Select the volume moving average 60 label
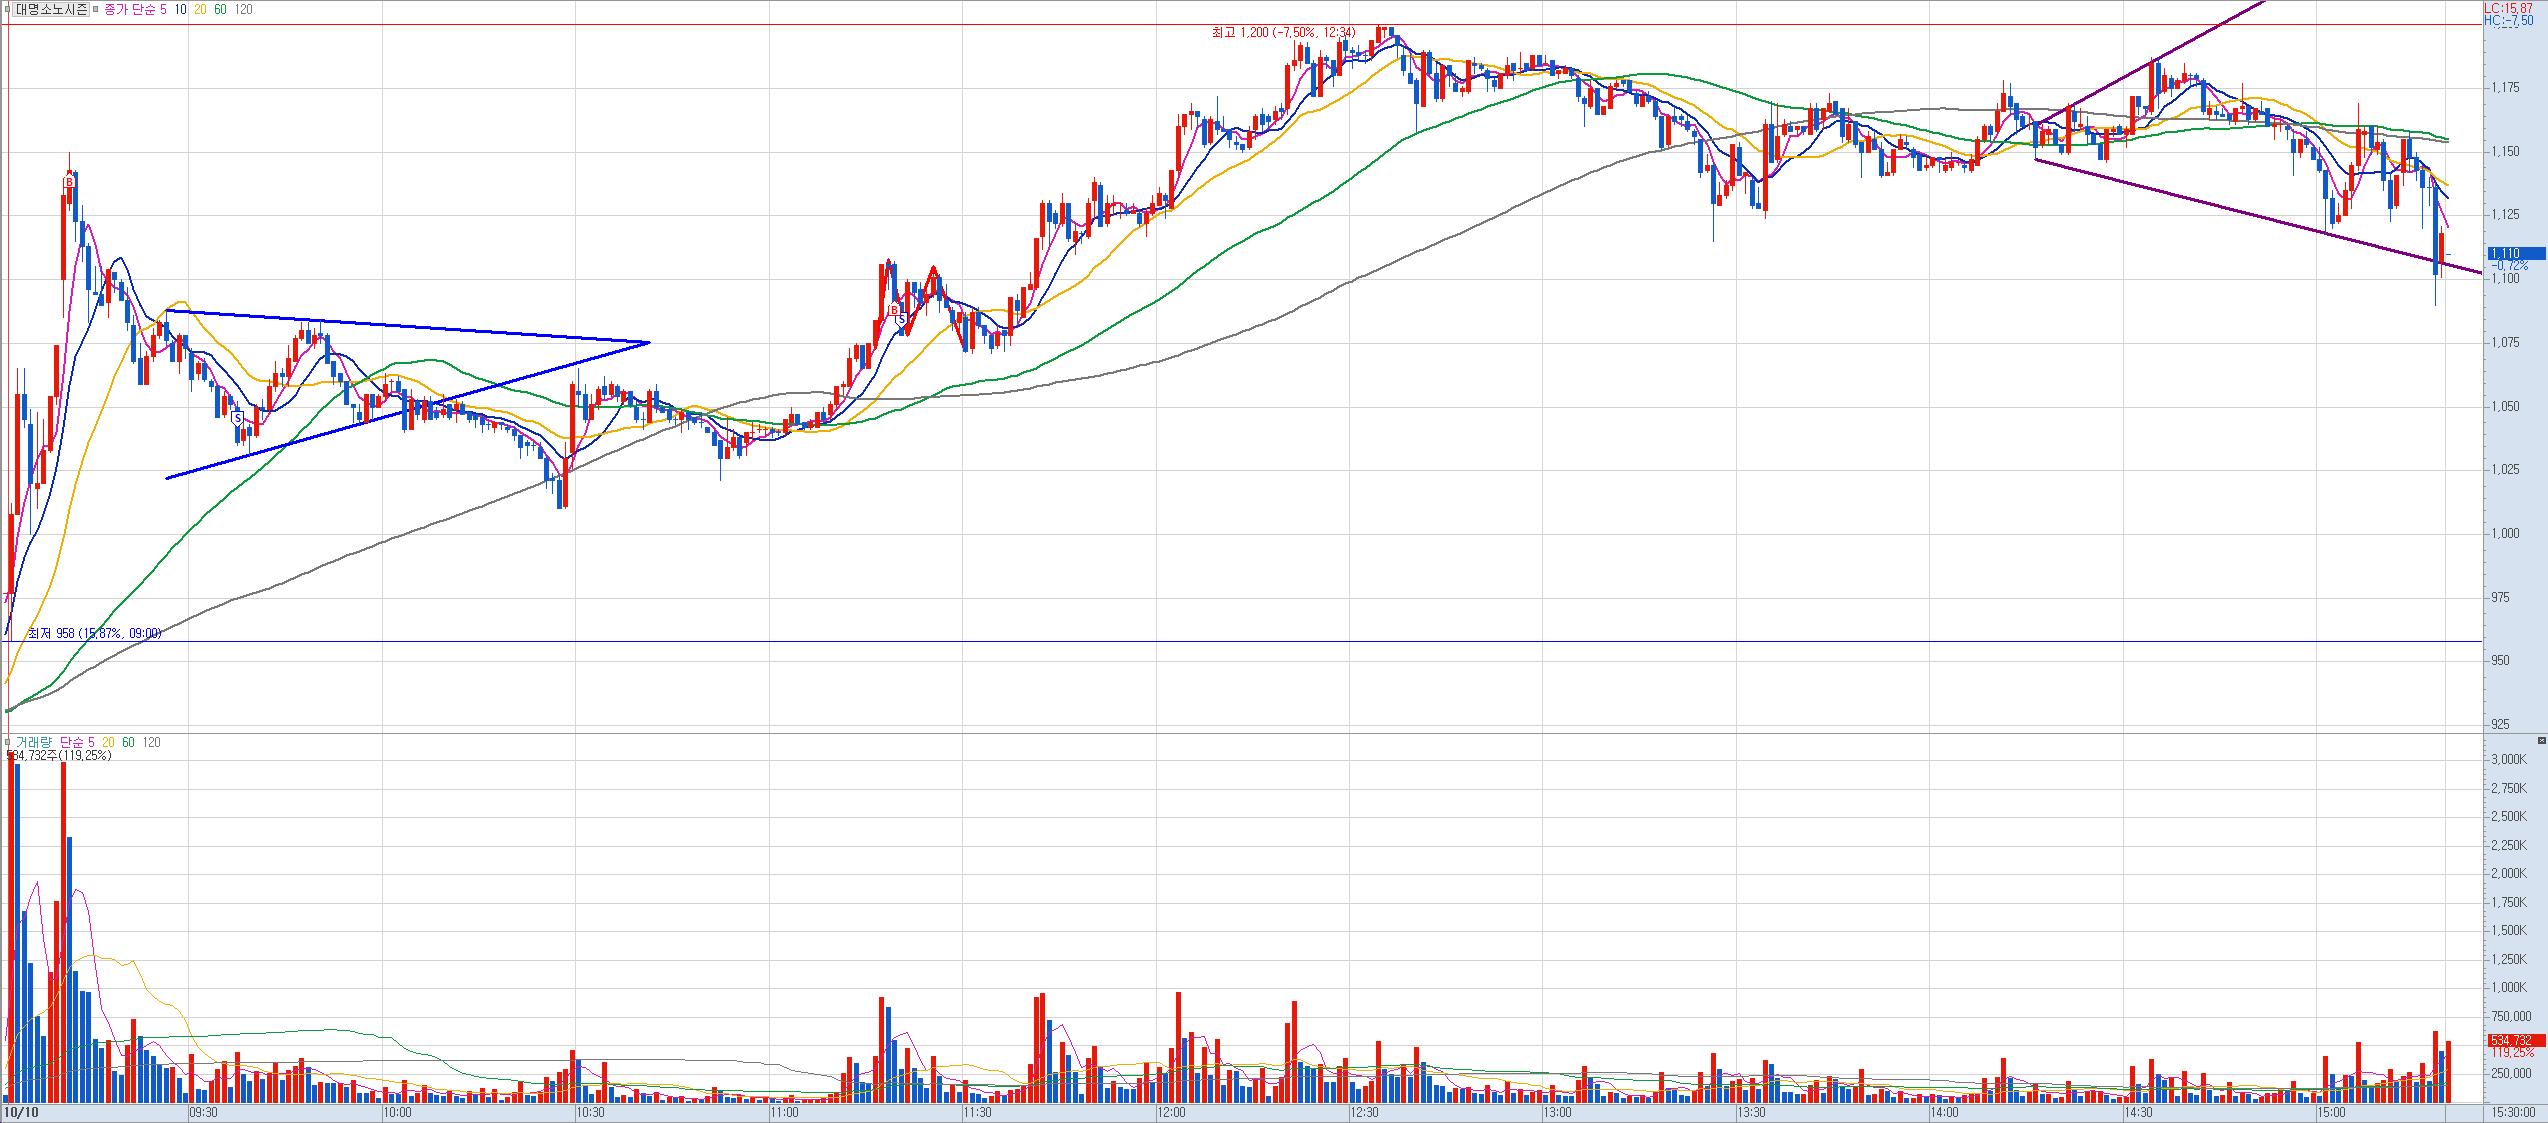 coord(129,742)
